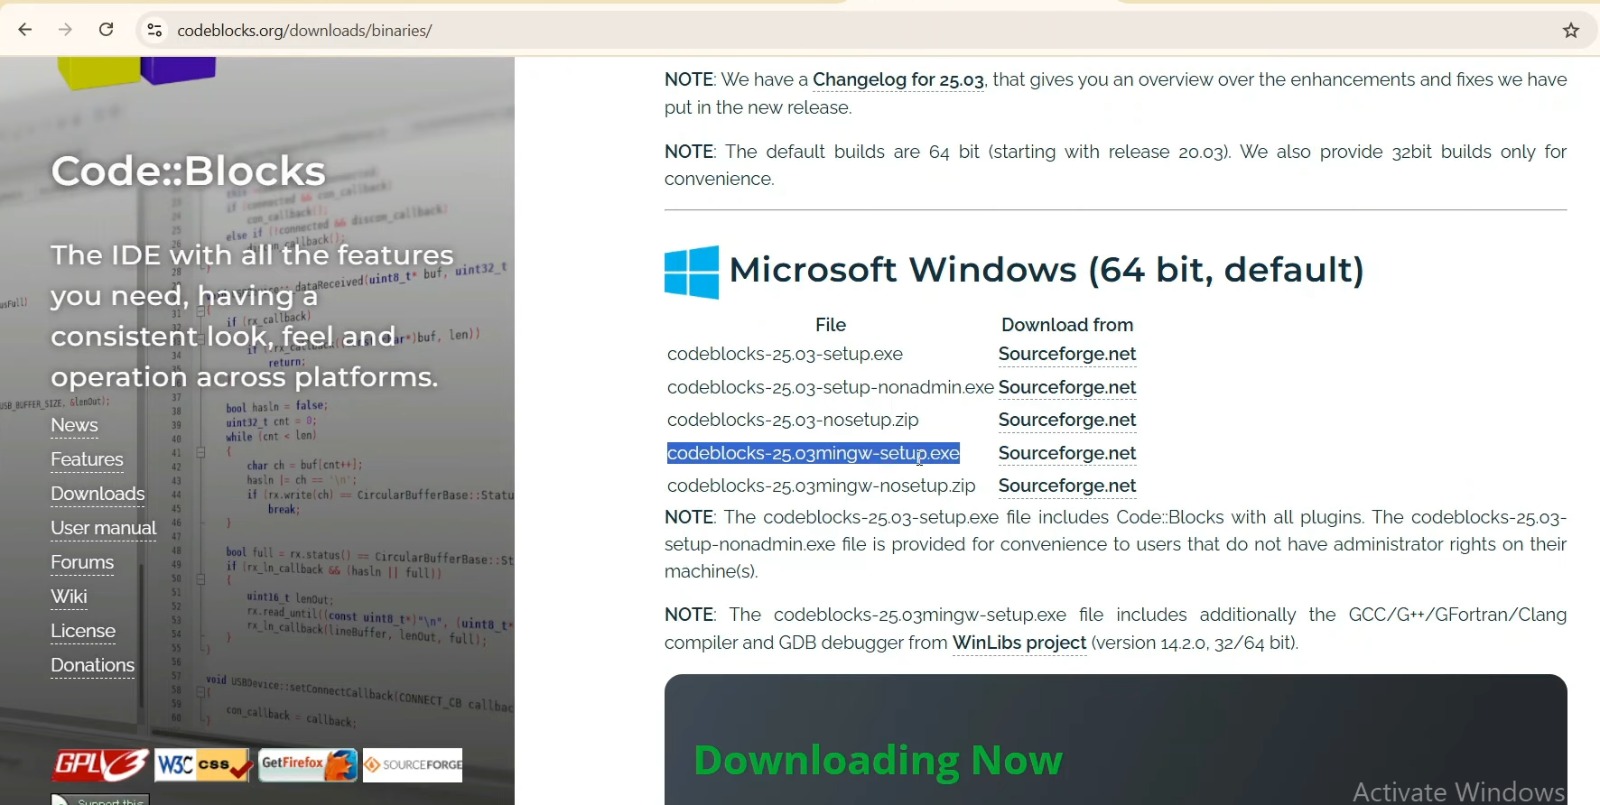Click the Download from column header
Screen dimensions: 1600x805
(1067, 325)
